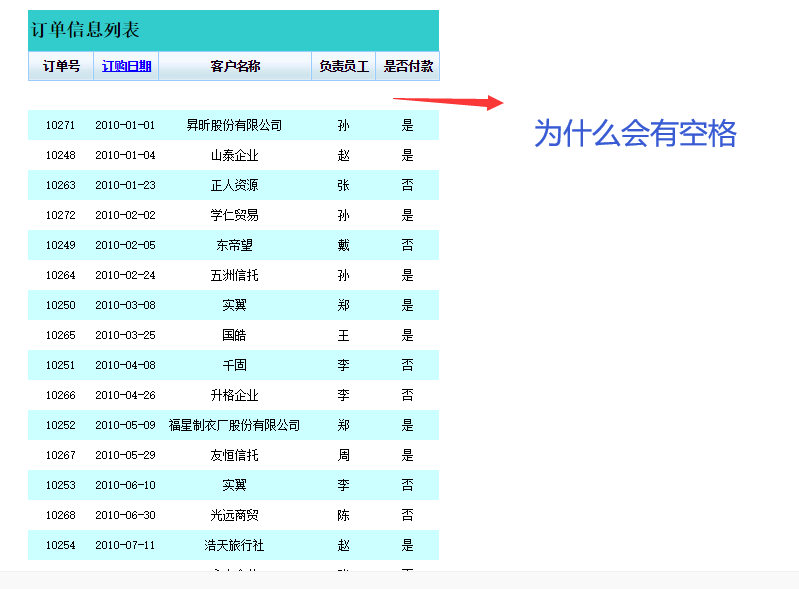Click the date 2010-06-30
This screenshot has width=799, height=589.
pyautogui.click(x=125, y=516)
